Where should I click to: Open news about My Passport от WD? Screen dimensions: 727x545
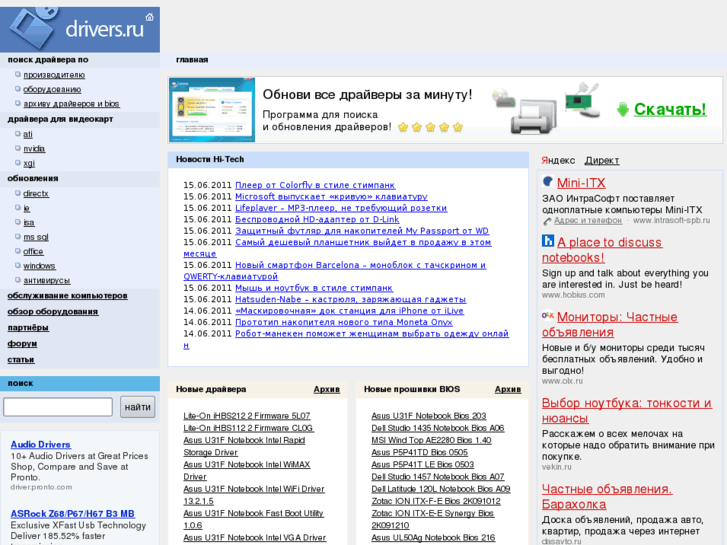[362, 231]
